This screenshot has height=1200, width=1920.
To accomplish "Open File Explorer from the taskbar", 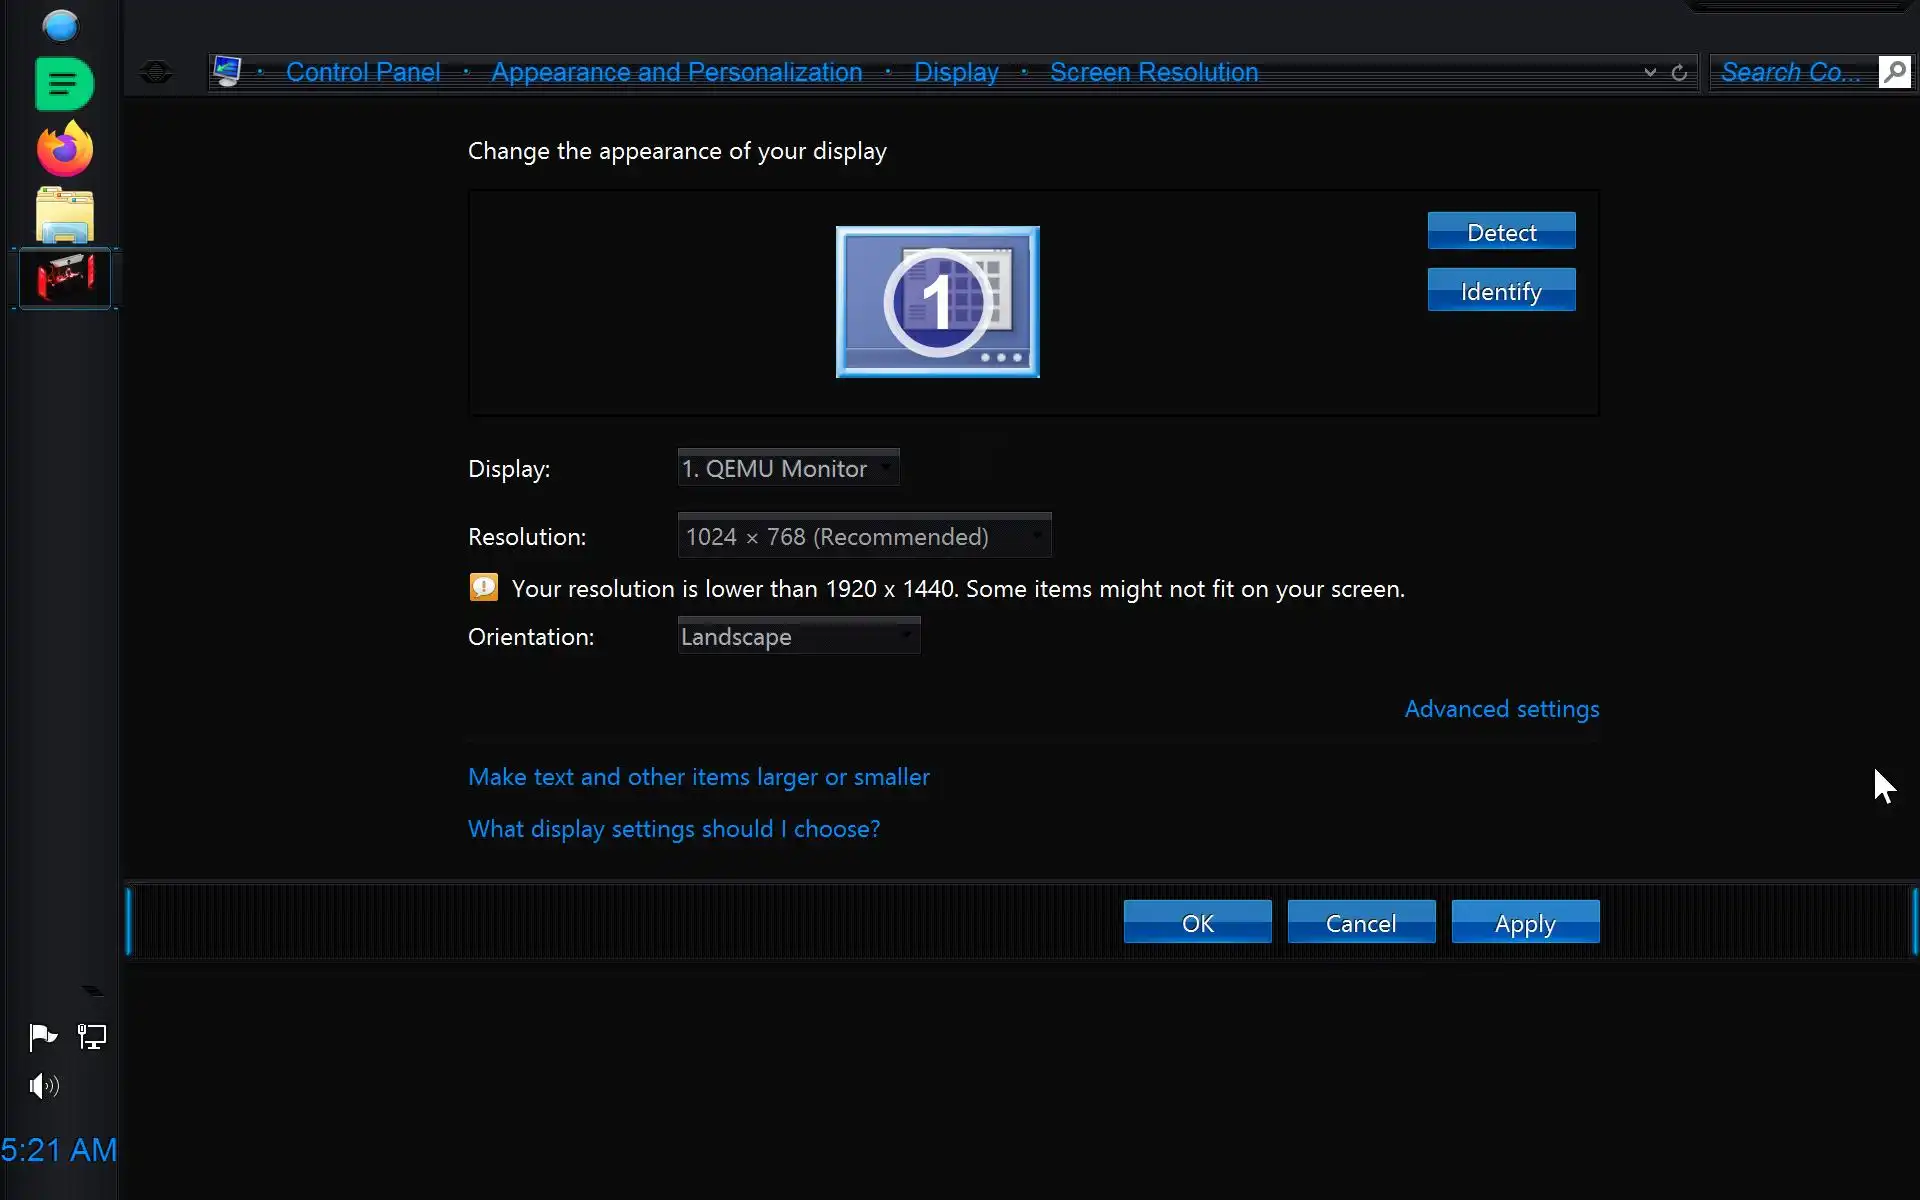I will pyautogui.click(x=65, y=215).
